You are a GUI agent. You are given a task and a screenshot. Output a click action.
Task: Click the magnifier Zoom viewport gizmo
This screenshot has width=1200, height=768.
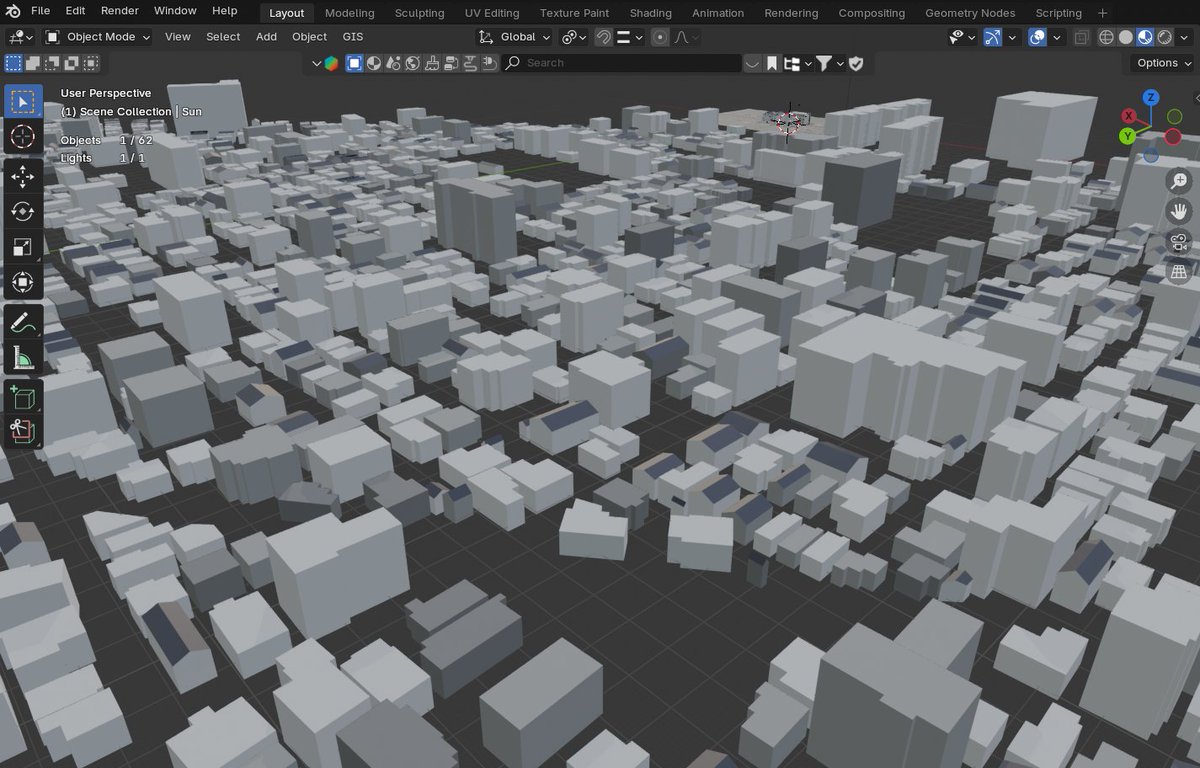pyautogui.click(x=1179, y=181)
